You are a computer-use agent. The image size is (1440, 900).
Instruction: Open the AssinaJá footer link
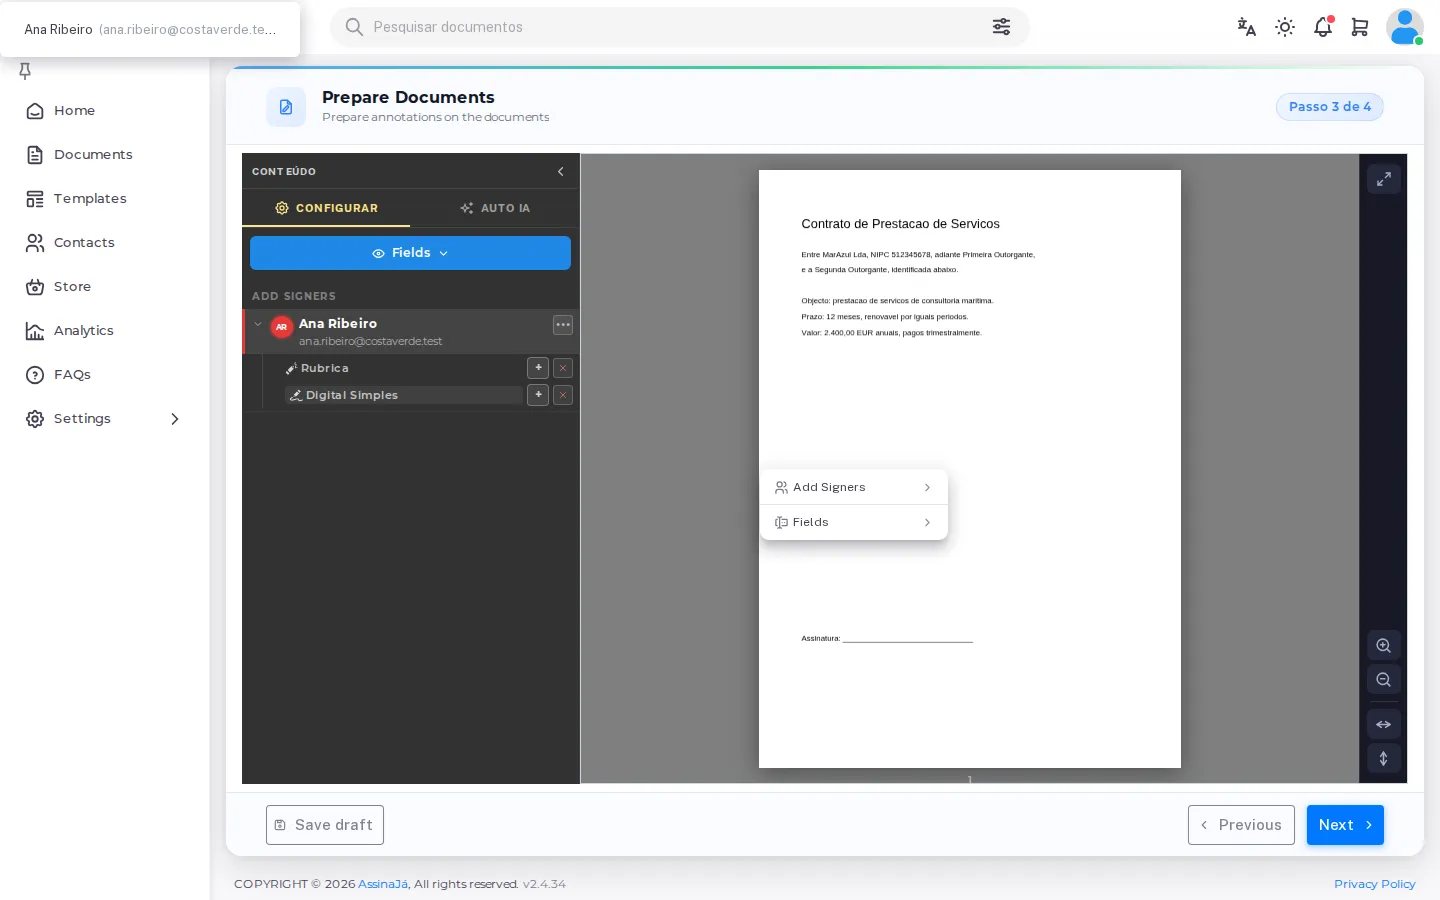point(383,884)
